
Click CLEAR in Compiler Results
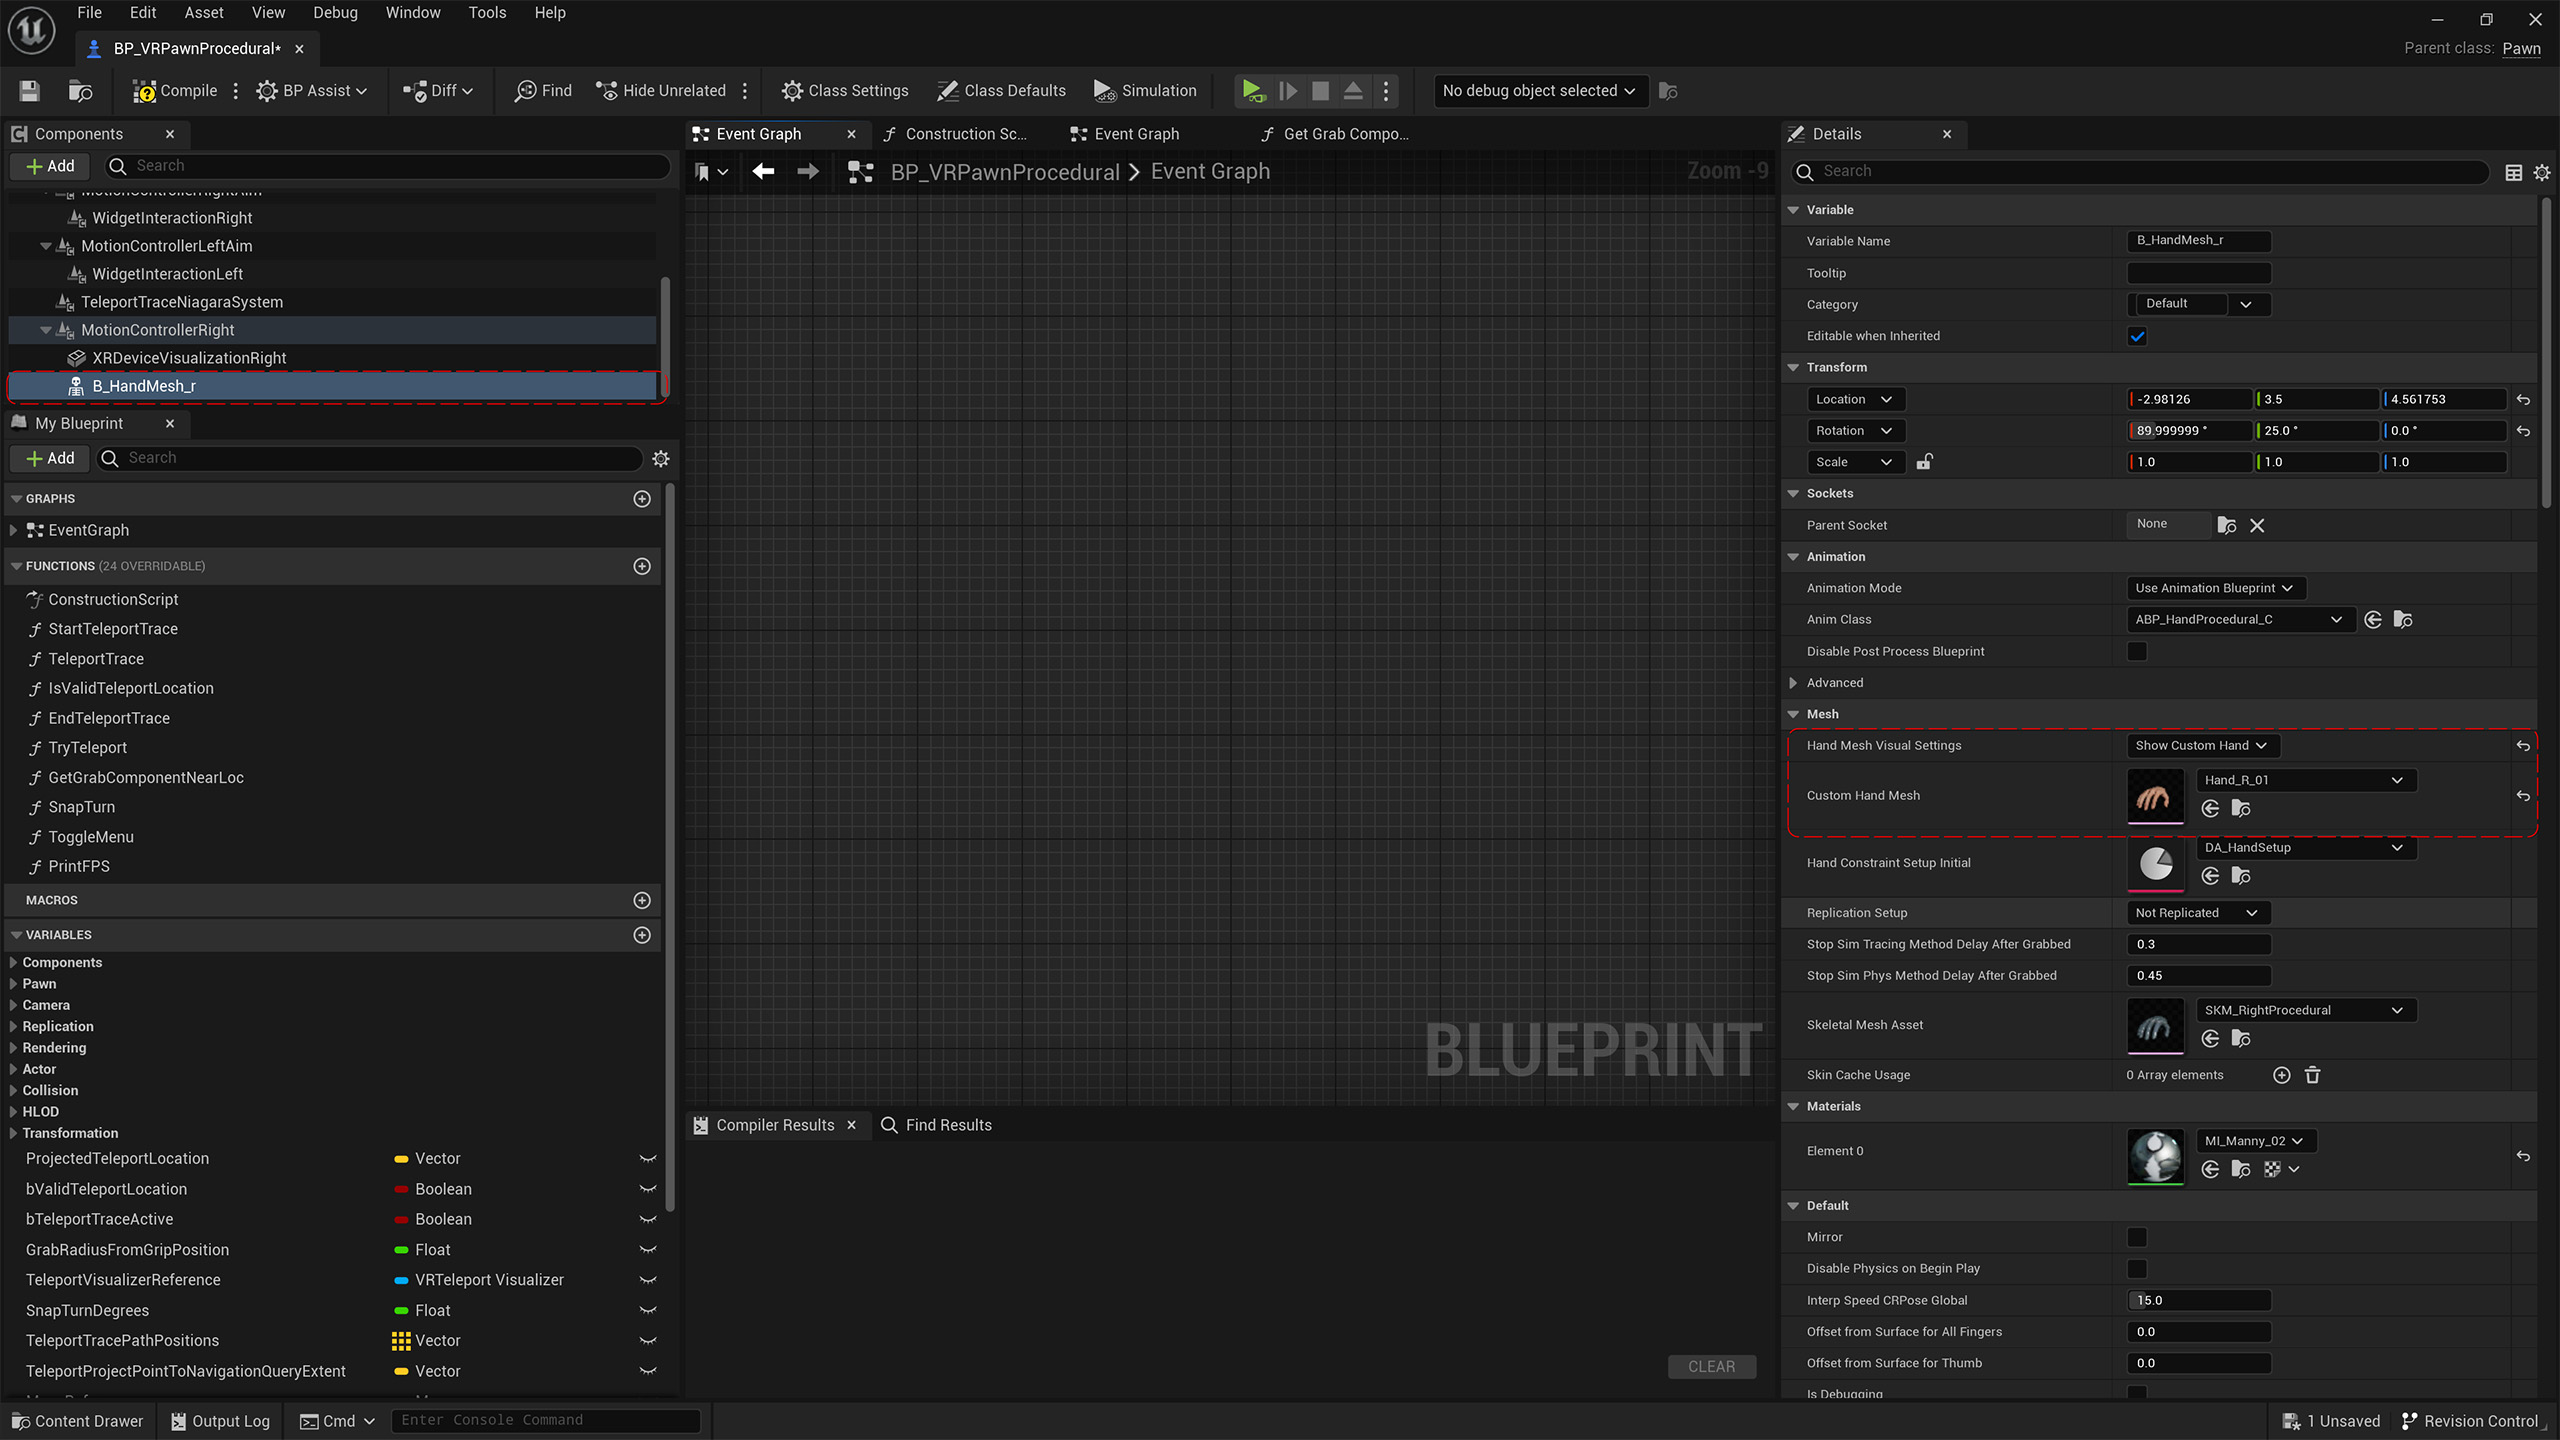tap(1711, 1366)
